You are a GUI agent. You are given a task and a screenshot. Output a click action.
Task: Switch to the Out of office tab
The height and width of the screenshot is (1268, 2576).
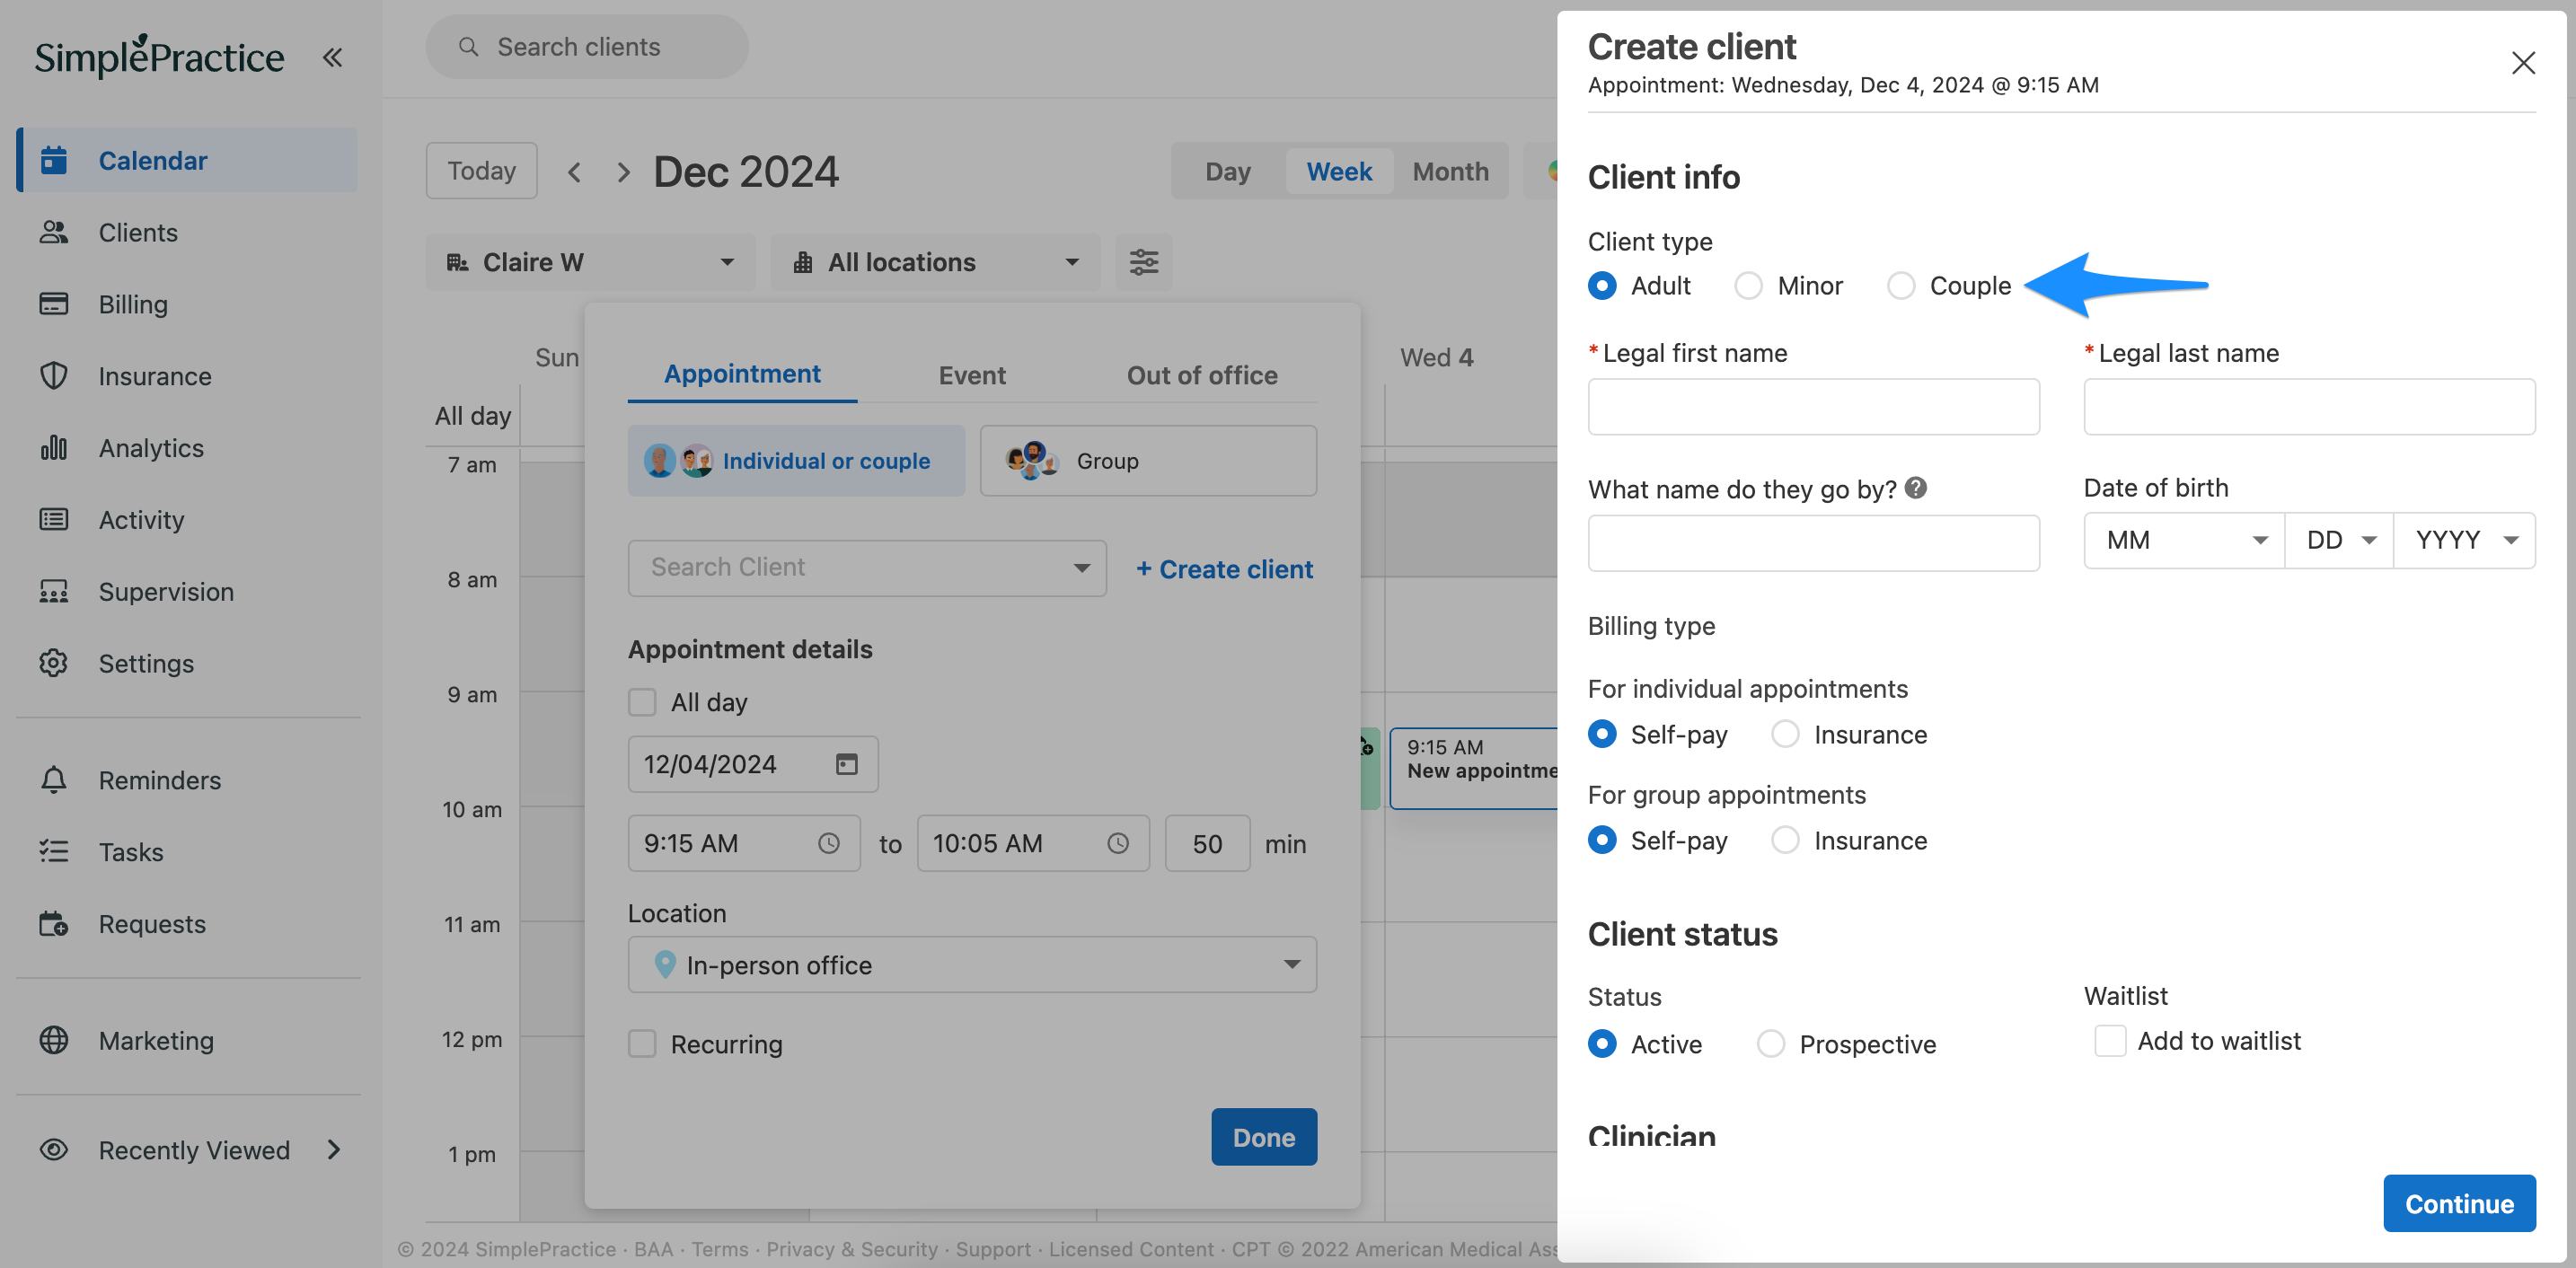(x=1202, y=375)
